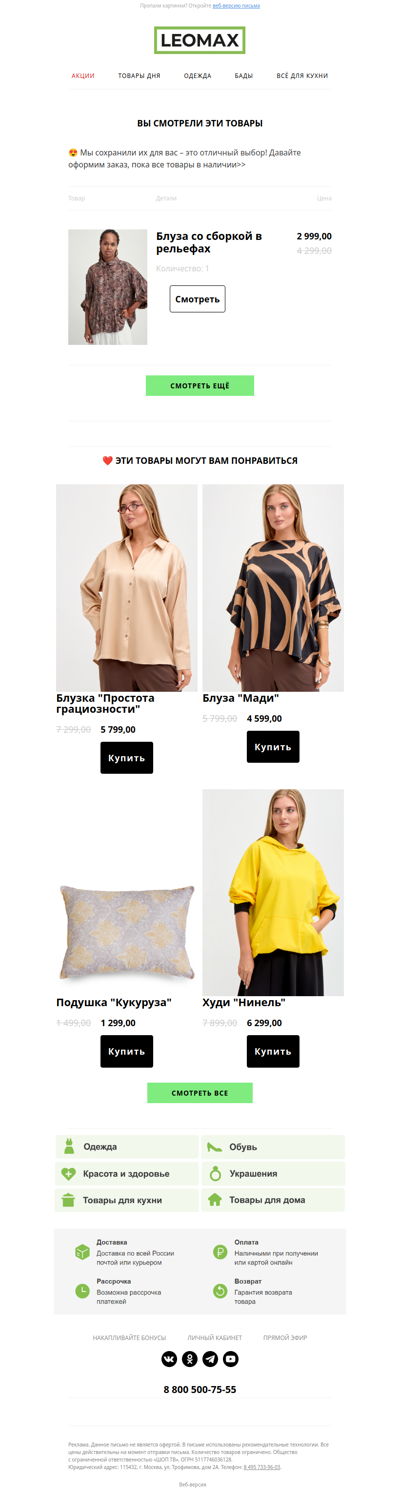Viewport: 400px width, 1509px height.
Task: Open the ТОВАРЫ ДНЯ menu item
Action: pyautogui.click(x=139, y=76)
